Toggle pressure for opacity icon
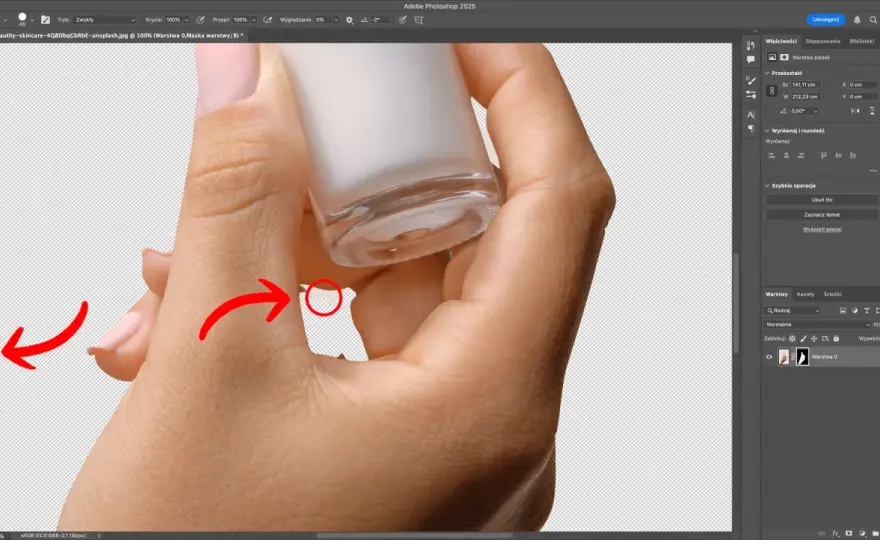The image size is (880, 540). 200,20
